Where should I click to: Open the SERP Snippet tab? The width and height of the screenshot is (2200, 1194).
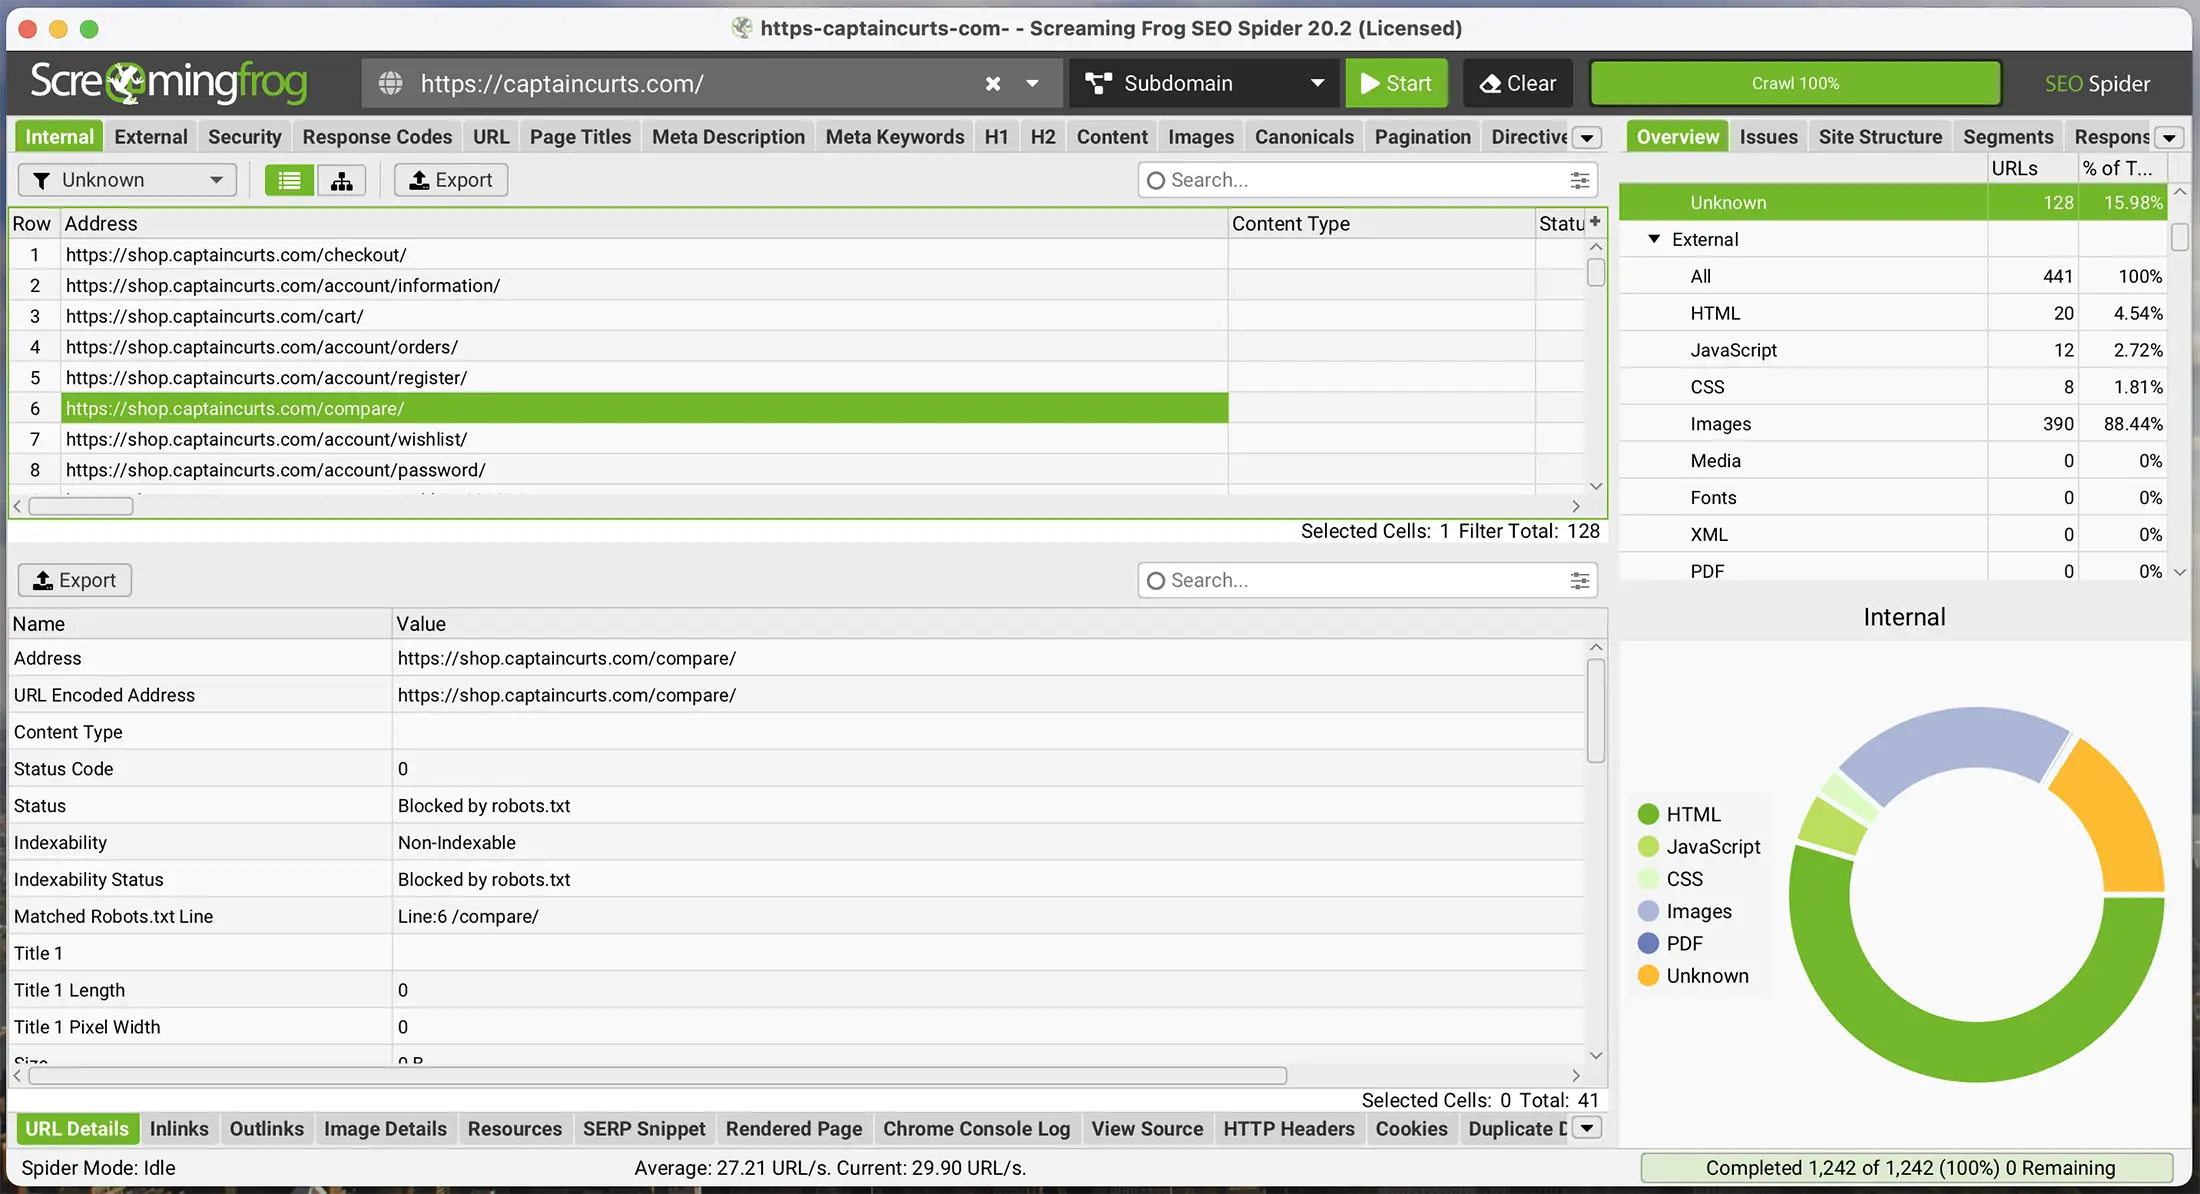click(x=644, y=1129)
